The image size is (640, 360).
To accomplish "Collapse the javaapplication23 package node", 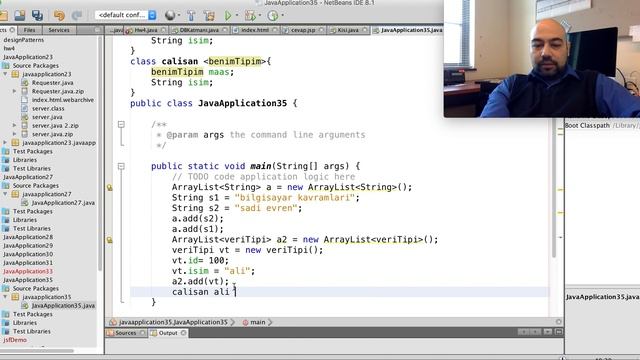I will coord(5,74).
